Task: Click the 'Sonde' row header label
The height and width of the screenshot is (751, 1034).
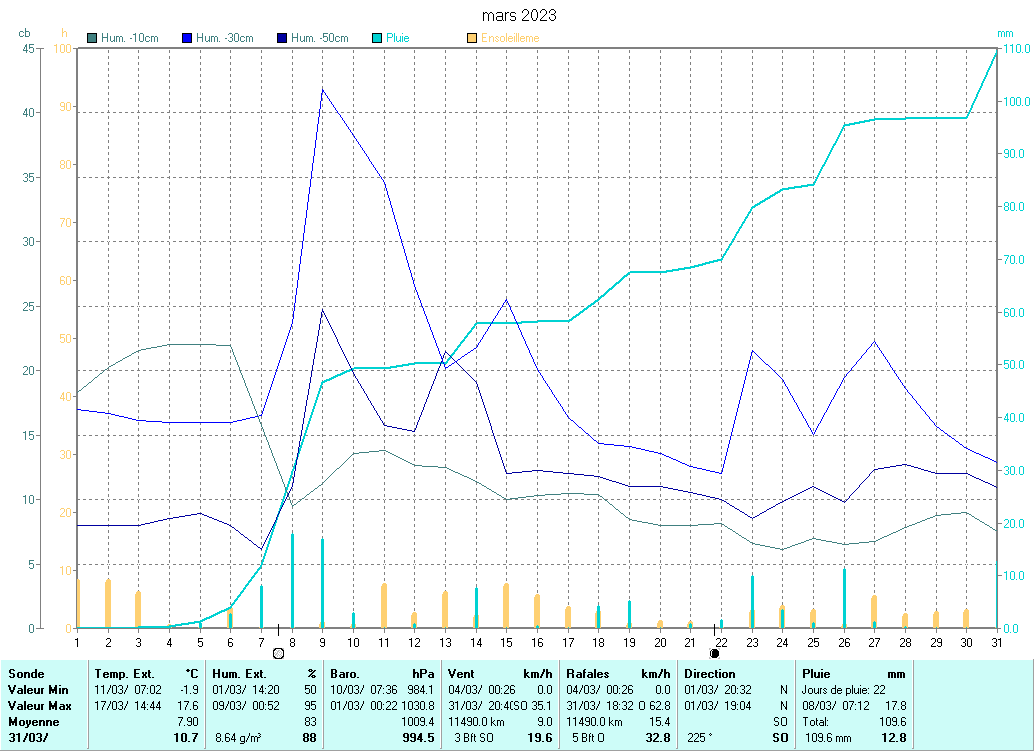Action: coord(25,674)
